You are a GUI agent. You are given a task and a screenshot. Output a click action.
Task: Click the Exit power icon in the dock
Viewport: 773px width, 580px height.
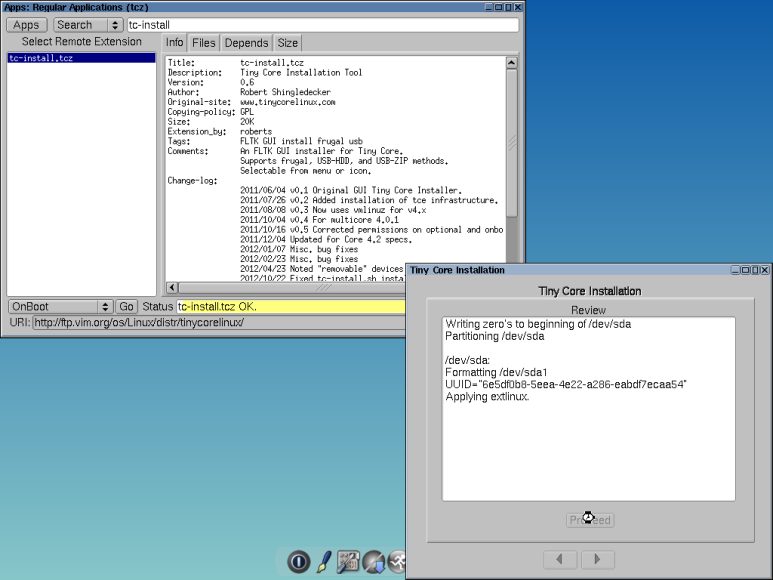(299, 562)
